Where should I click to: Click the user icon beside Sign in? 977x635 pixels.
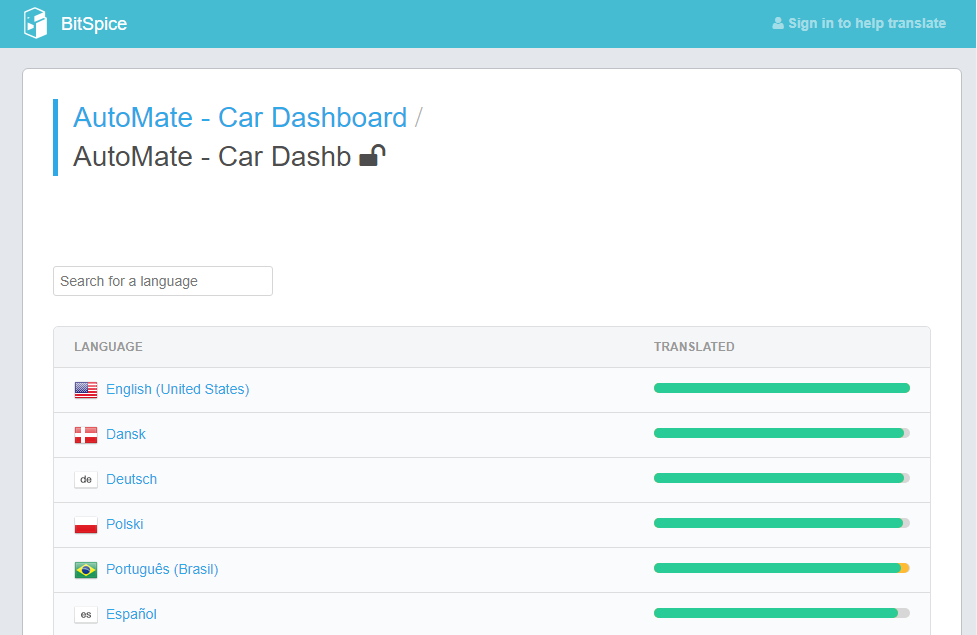pos(778,23)
